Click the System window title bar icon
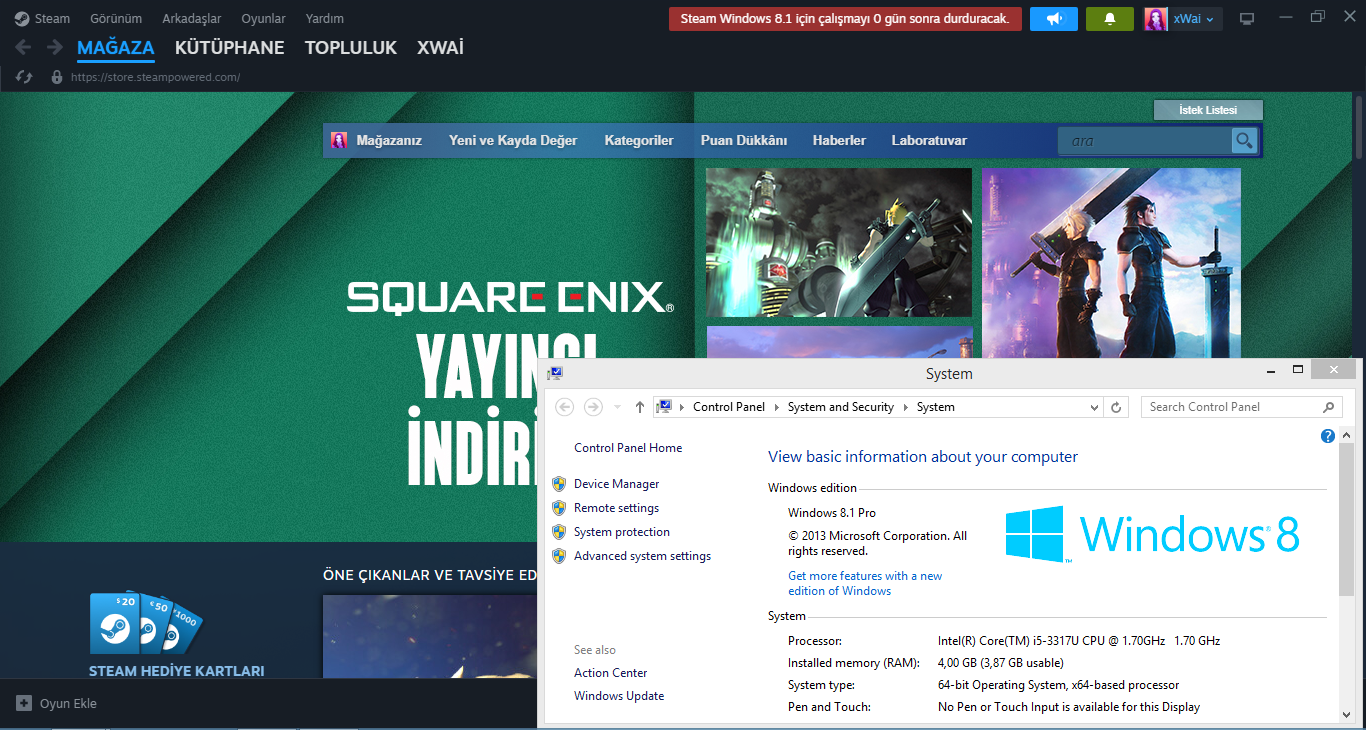 point(554,373)
